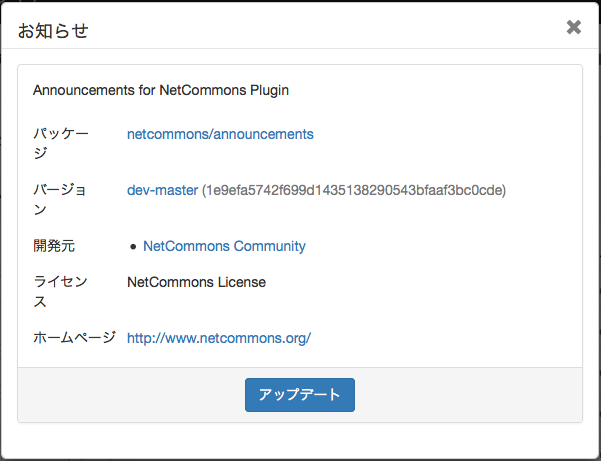
Task: Open the netcommons/announcements package link
Action: click(220, 134)
